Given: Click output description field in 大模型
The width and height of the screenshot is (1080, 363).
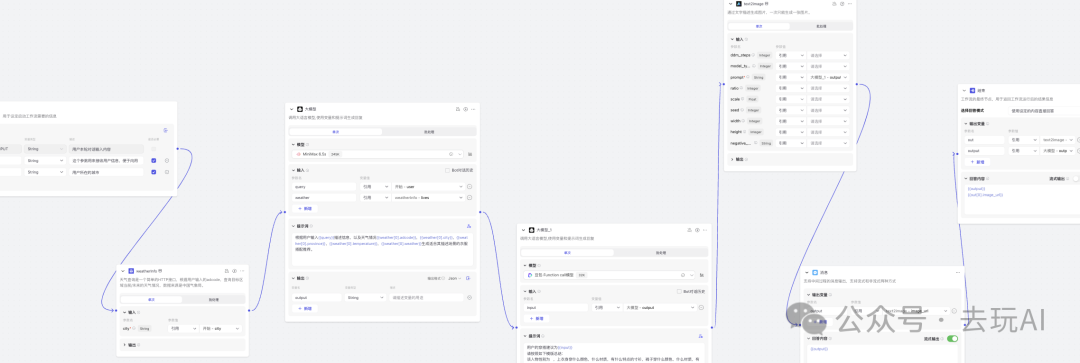Looking at the screenshot, I should tap(427, 298).
